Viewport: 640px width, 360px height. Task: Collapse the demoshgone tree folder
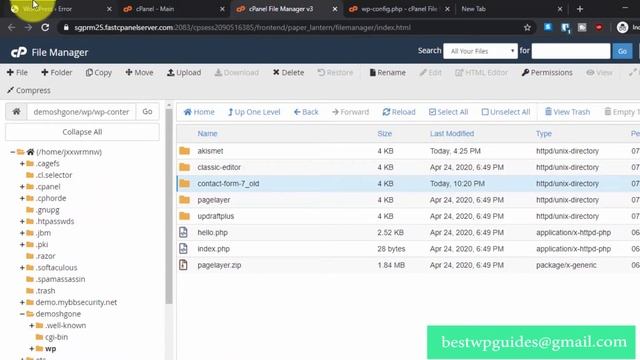pyautogui.click(x=22, y=314)
